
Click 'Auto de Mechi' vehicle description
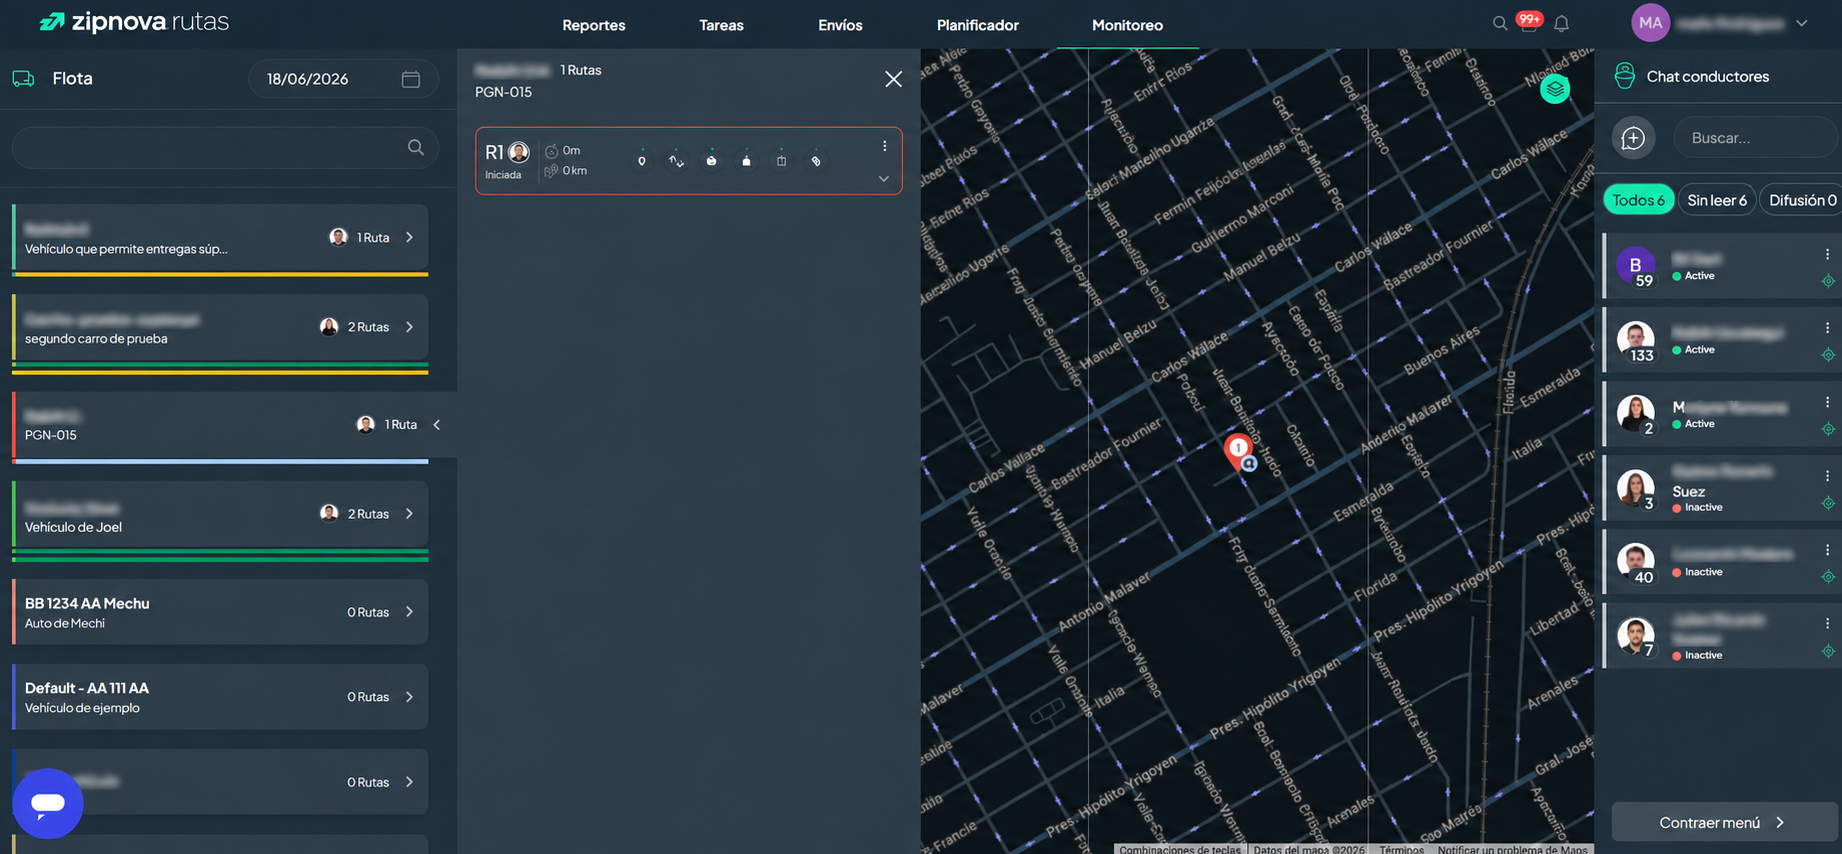pyautogui.click(x=65, y=623)
